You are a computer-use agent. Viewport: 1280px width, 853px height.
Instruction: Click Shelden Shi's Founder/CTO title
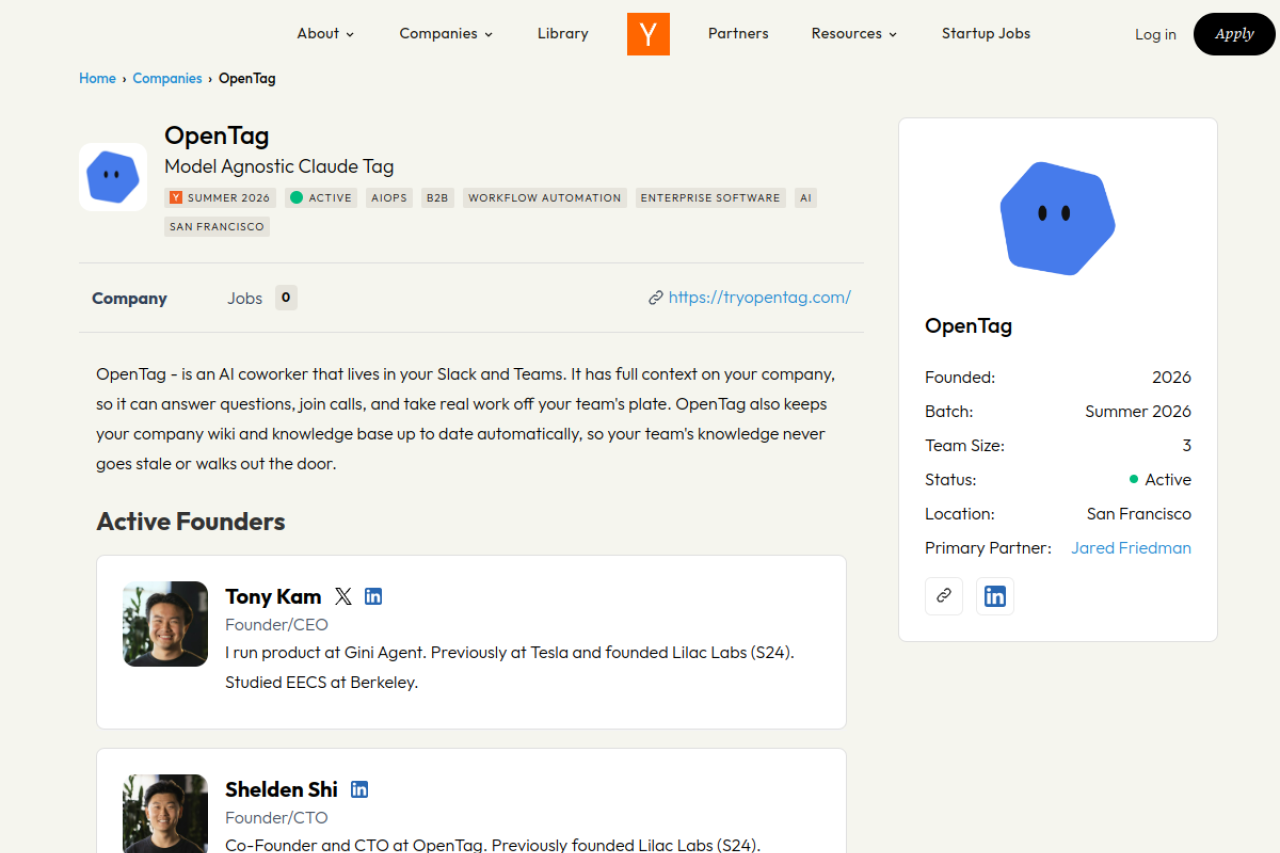tap(276, 818)
